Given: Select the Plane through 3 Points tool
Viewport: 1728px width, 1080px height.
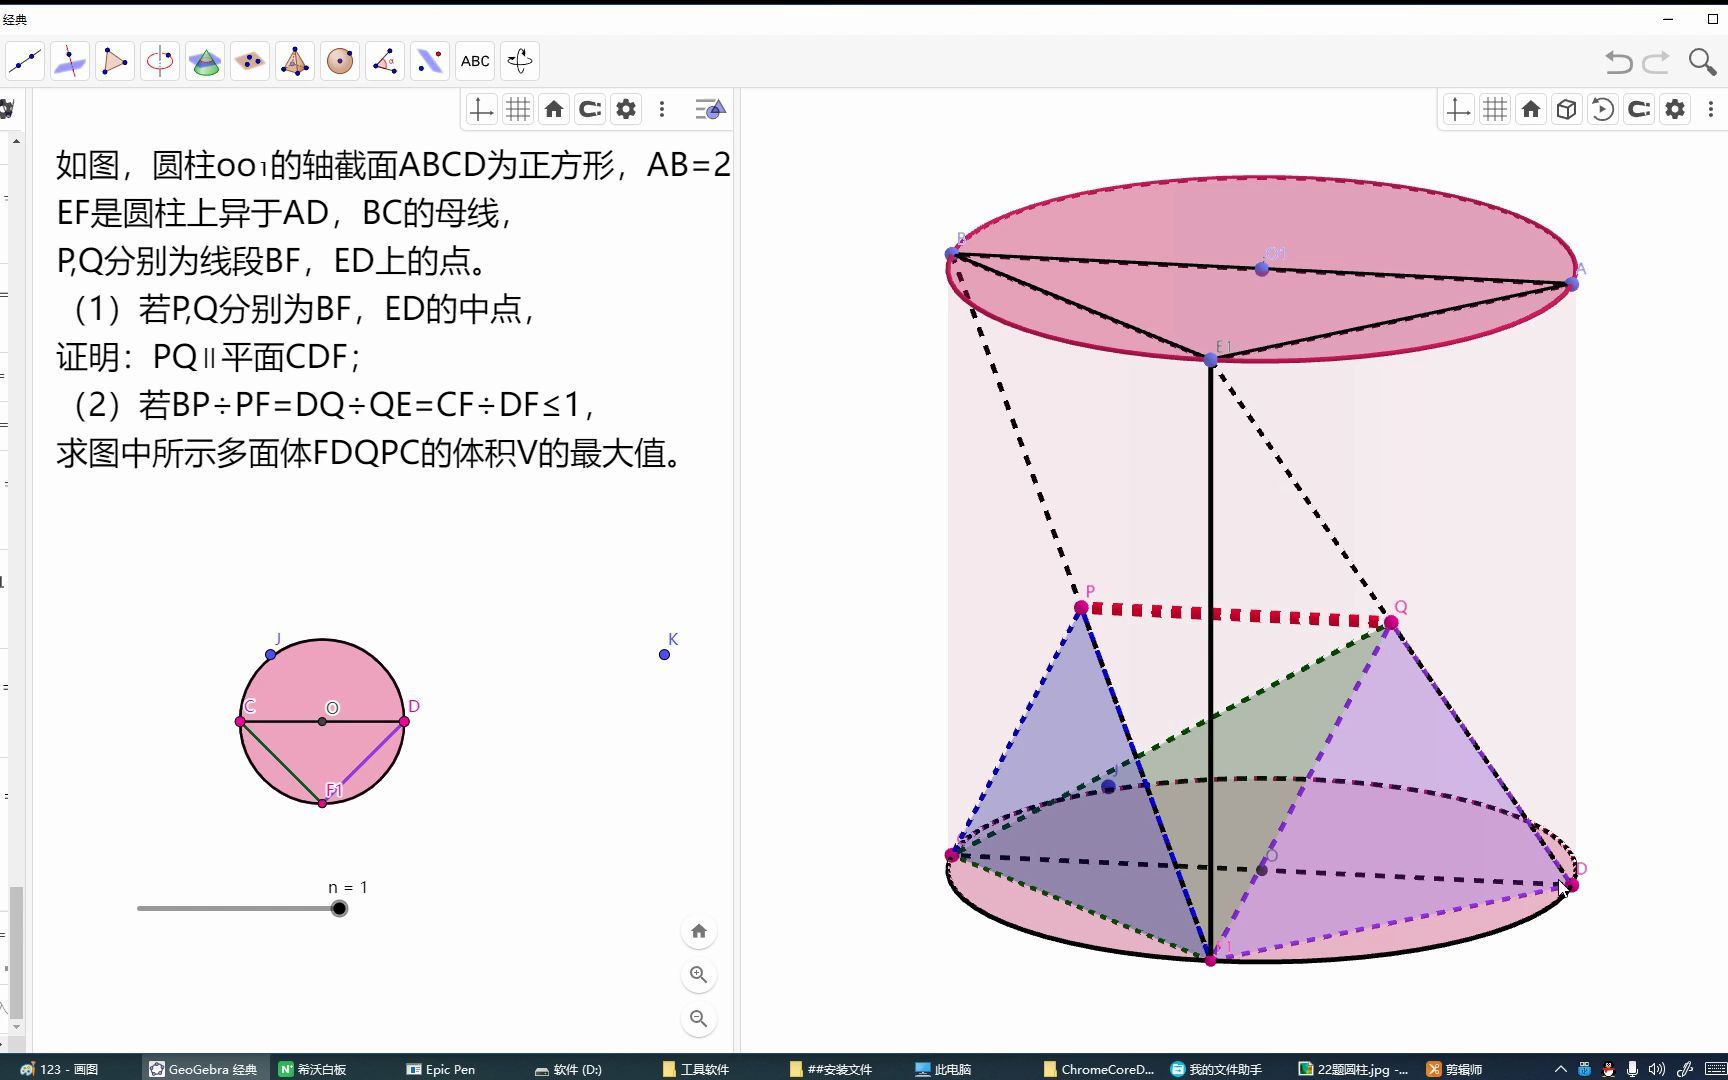Looking at the screenshot, I should point(250,61).
